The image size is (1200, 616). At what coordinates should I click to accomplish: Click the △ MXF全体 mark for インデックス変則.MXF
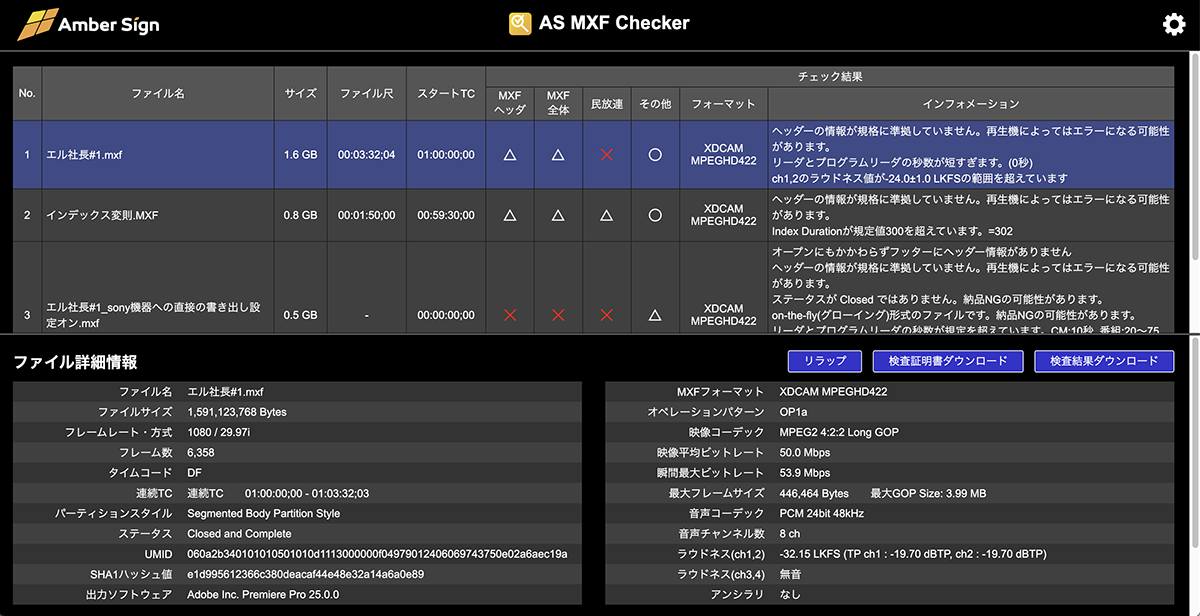[x=557, y=215]
